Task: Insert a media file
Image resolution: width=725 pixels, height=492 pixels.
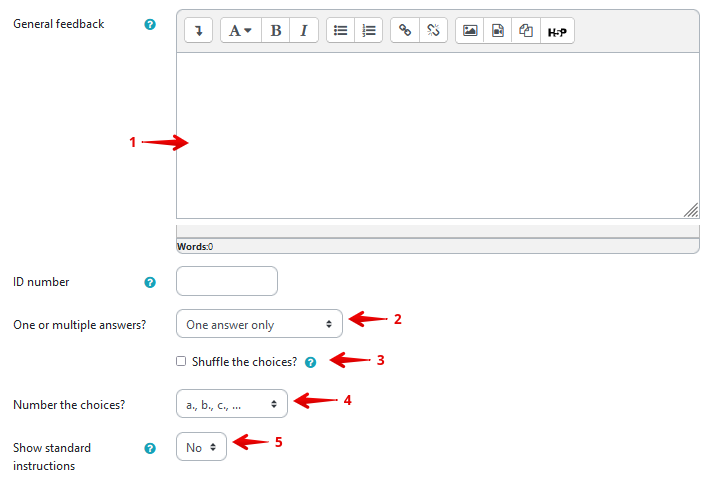Action: [x=498, y=31]
